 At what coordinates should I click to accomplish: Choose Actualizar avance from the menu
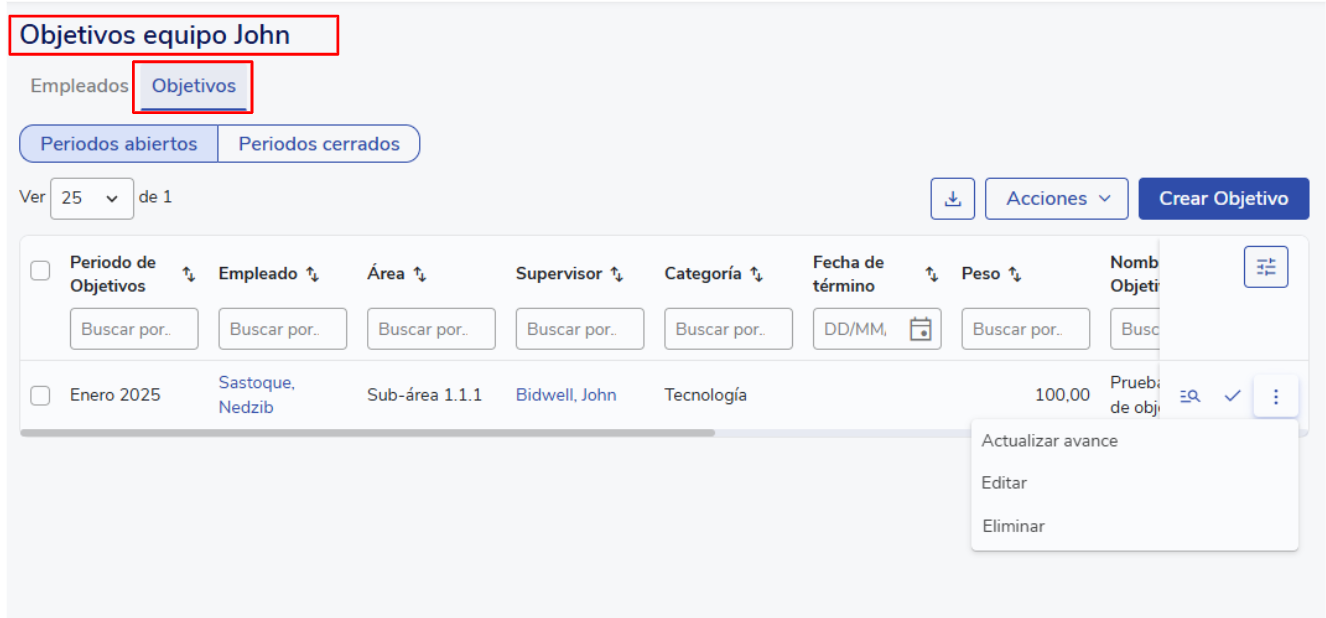[x=1049, y=441]
